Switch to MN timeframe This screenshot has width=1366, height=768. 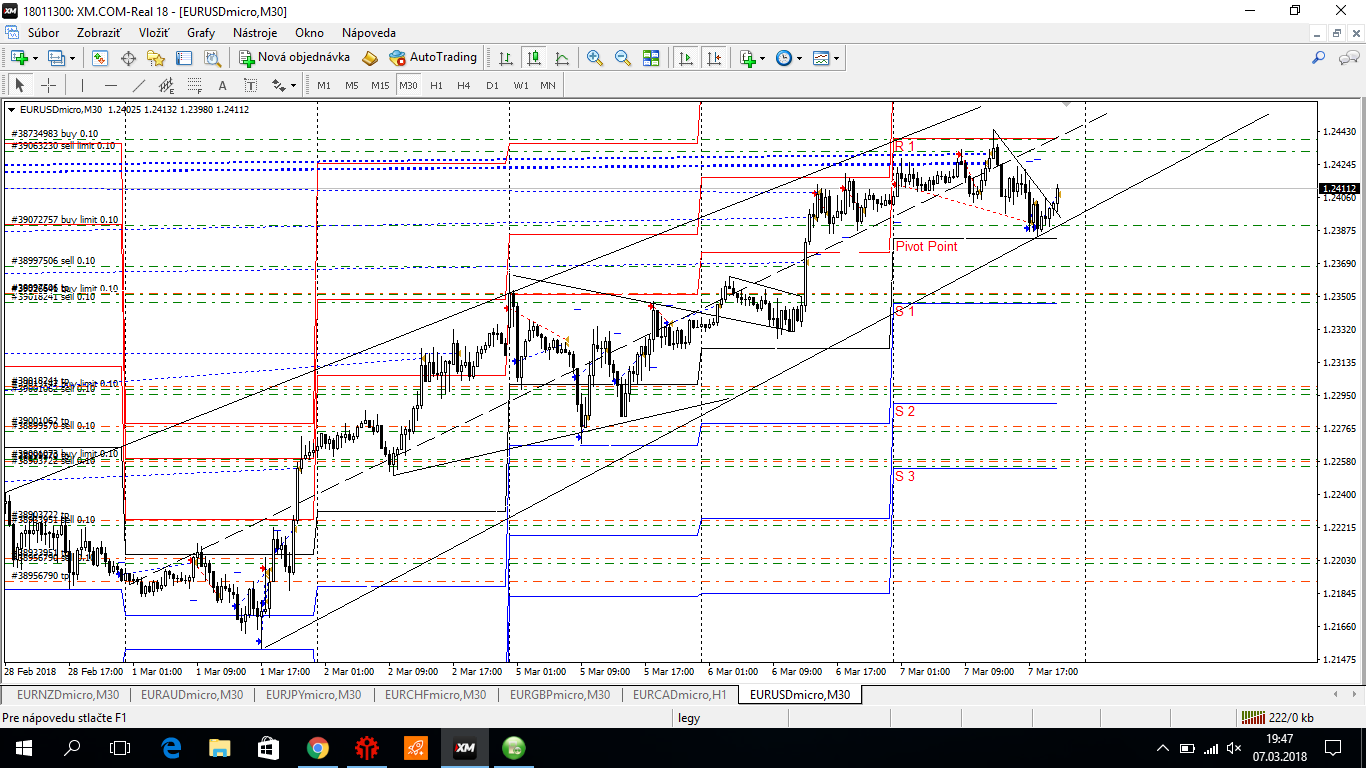548,85
